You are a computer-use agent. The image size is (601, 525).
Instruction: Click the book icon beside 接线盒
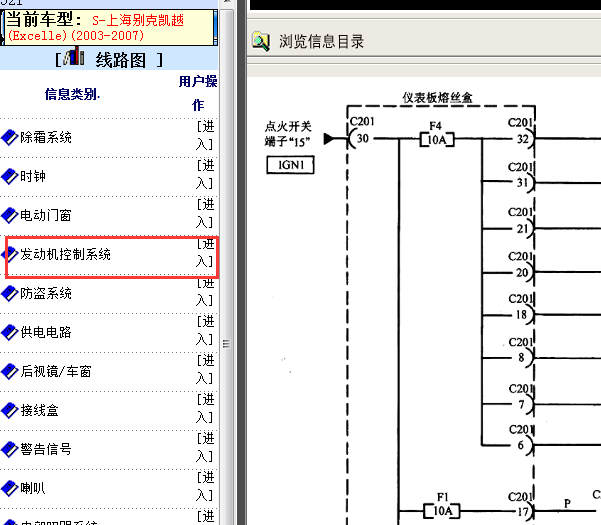coord(10,410)
